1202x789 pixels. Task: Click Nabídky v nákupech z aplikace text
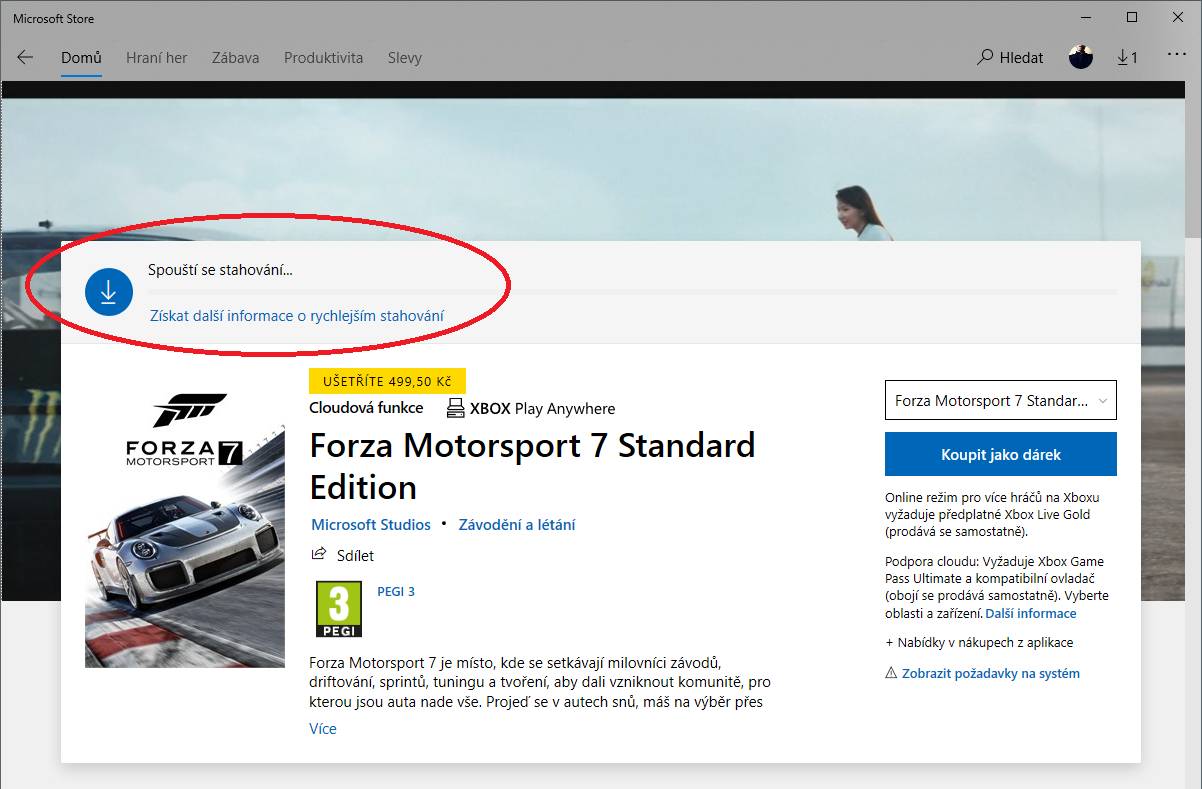click(x=979, y=642)
